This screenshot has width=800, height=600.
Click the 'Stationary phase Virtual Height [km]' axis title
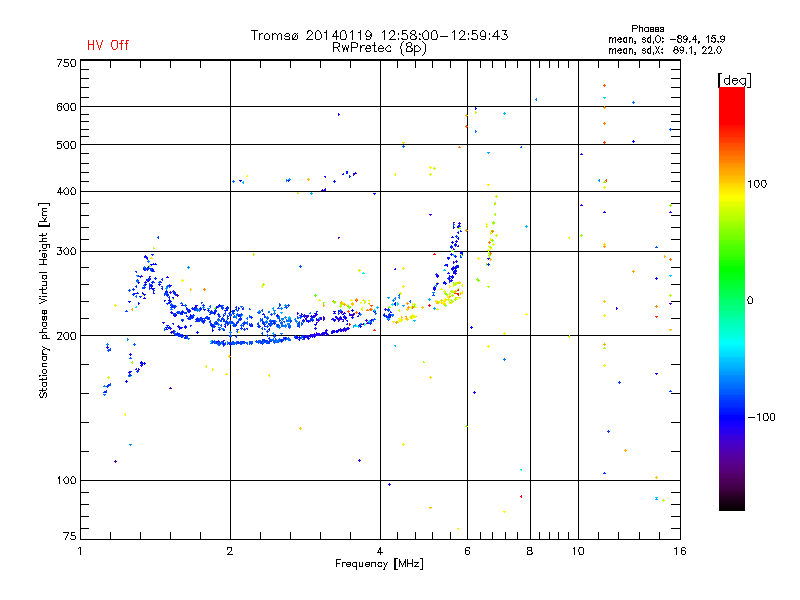43,300
